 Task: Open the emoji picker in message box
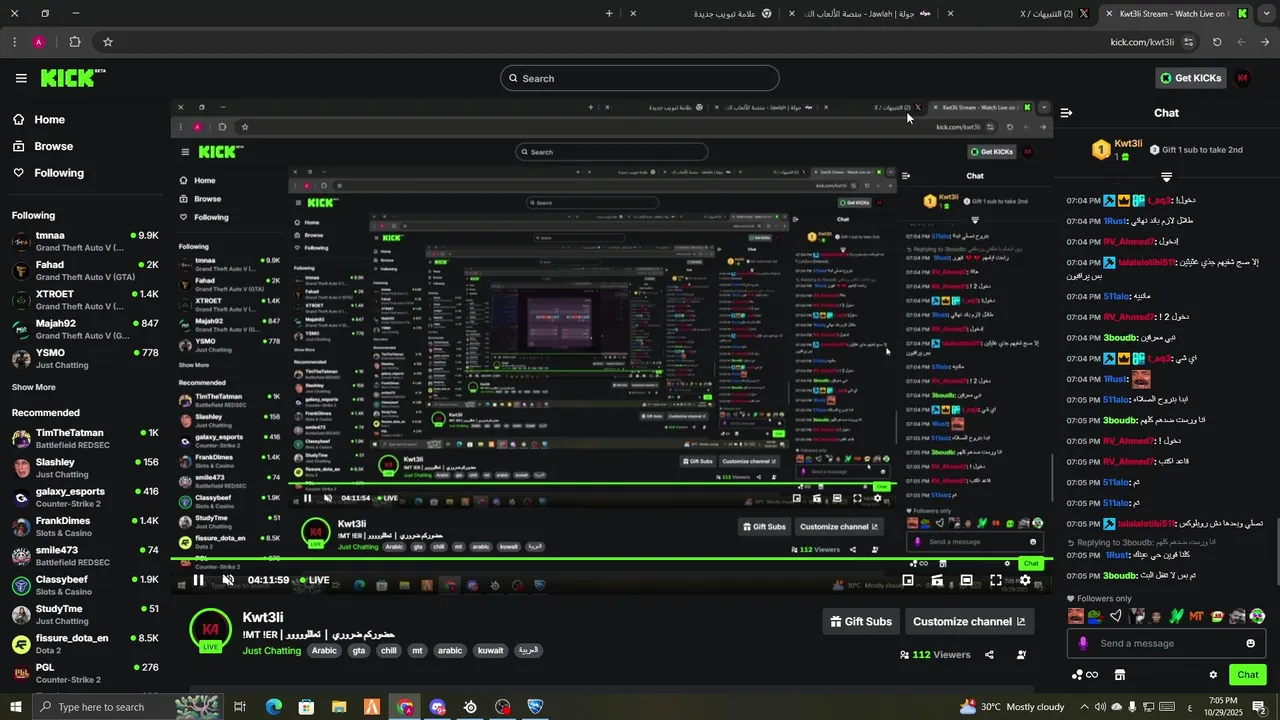1250,643
